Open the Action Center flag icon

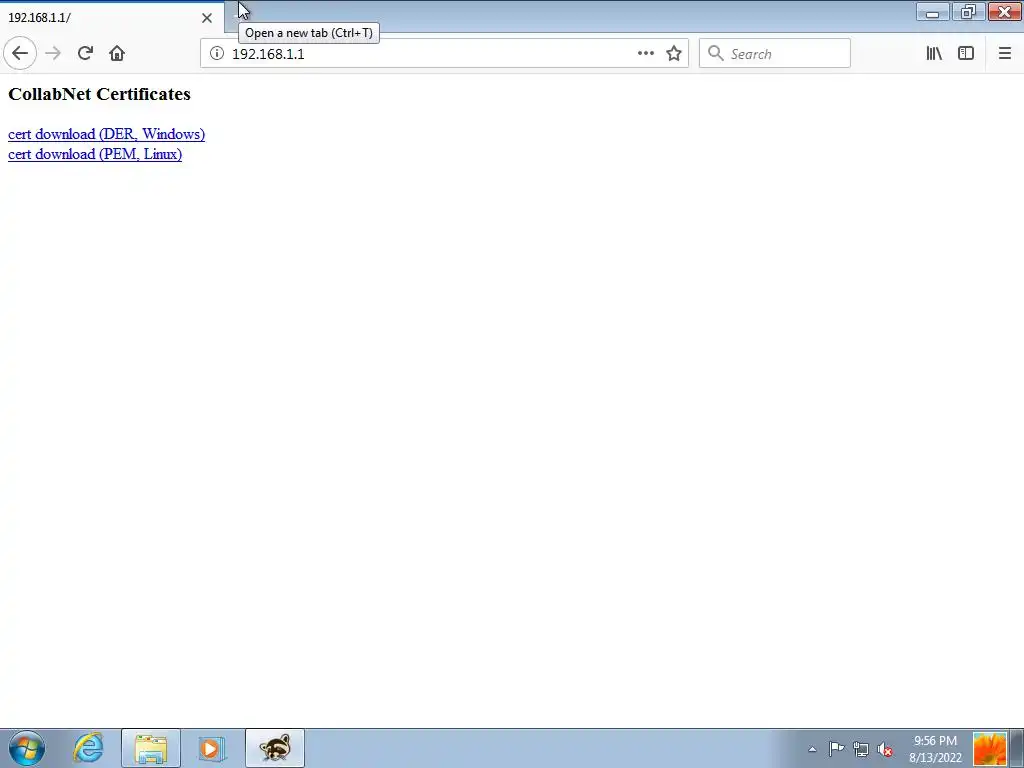[836, 749]
